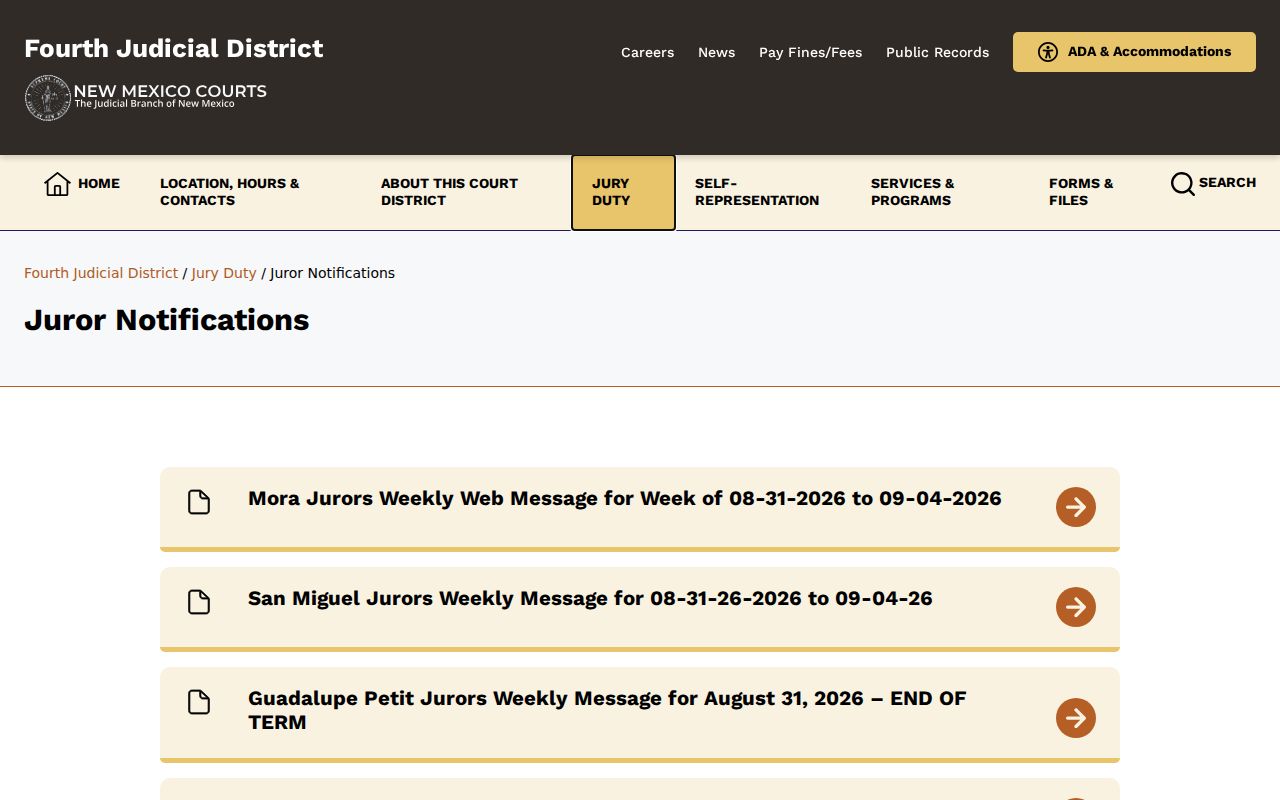Image resolution: width=1280 pixels, height=800 pixels.
Task: Go to the Careers page
Action: [648, 52]
